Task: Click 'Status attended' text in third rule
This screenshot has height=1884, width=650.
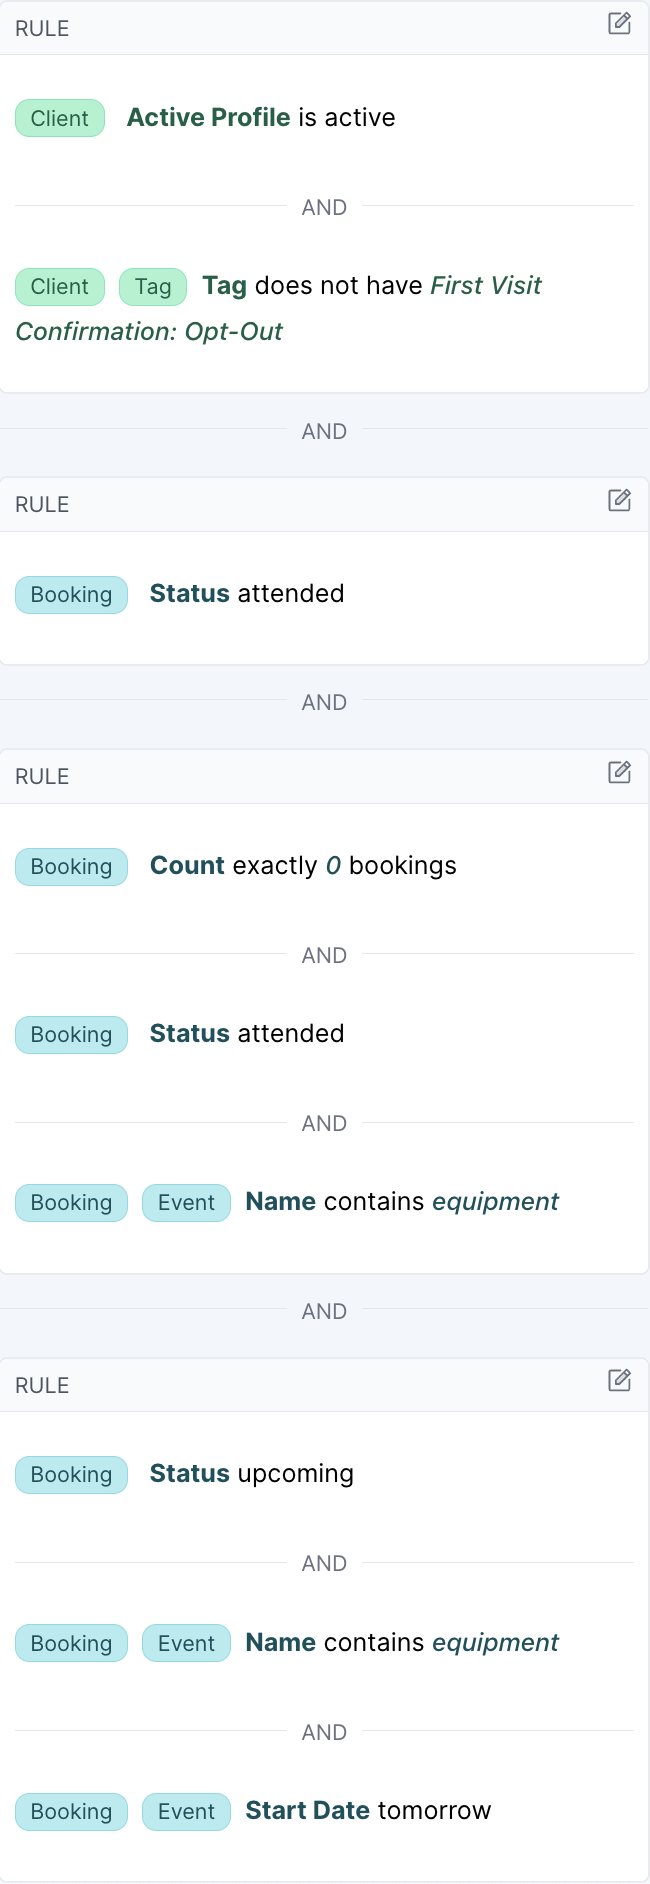Action: point(247,1034)
